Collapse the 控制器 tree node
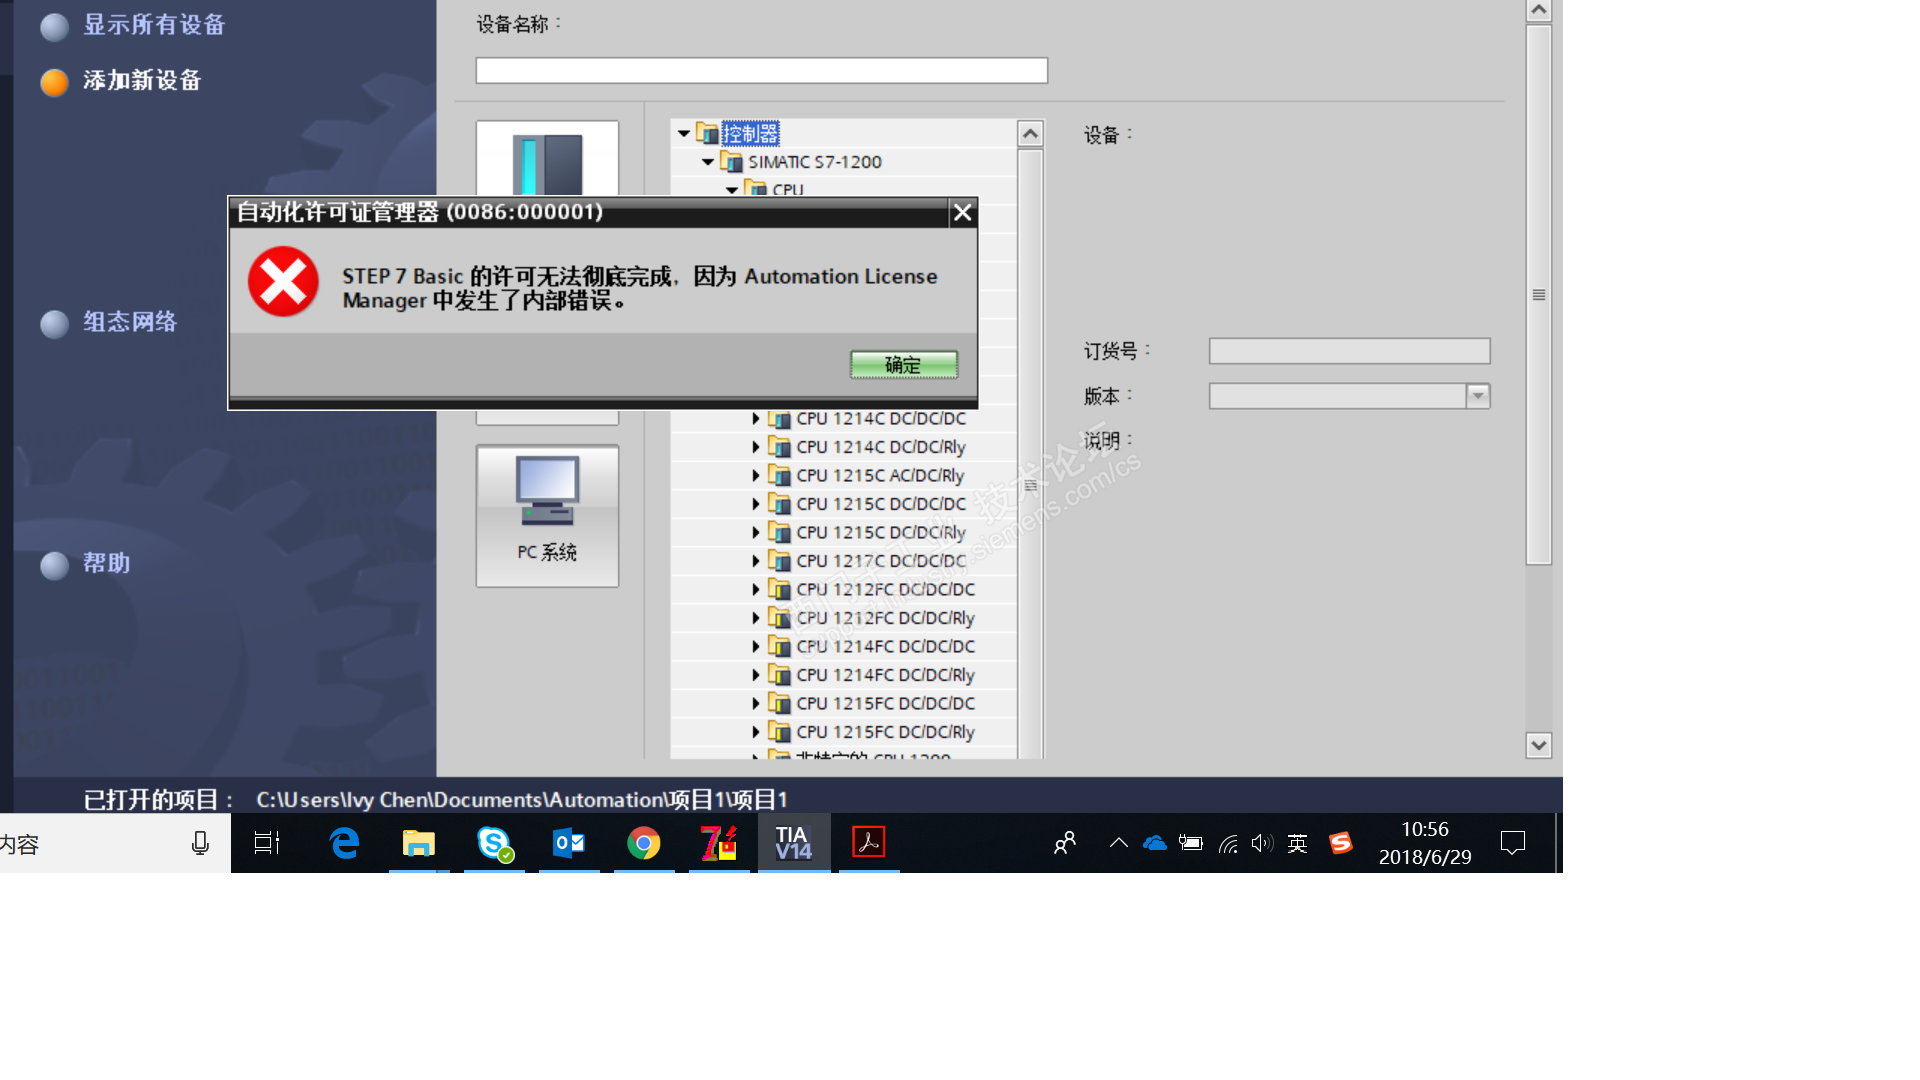The height and width of the screenshot is (1080, 1920). pyautogui.click(x=684, y=133)
